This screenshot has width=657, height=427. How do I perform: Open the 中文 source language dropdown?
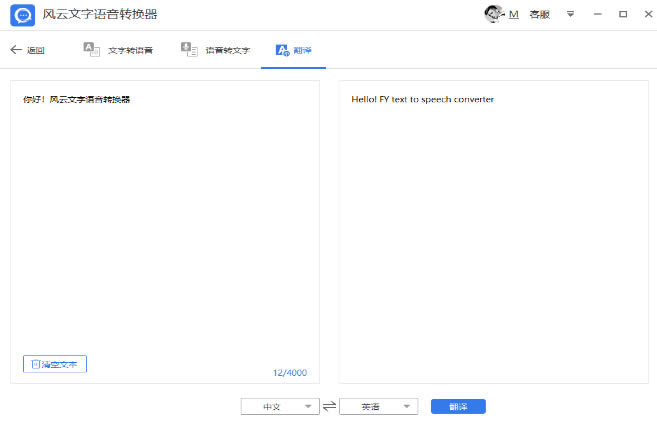point(280,406)
